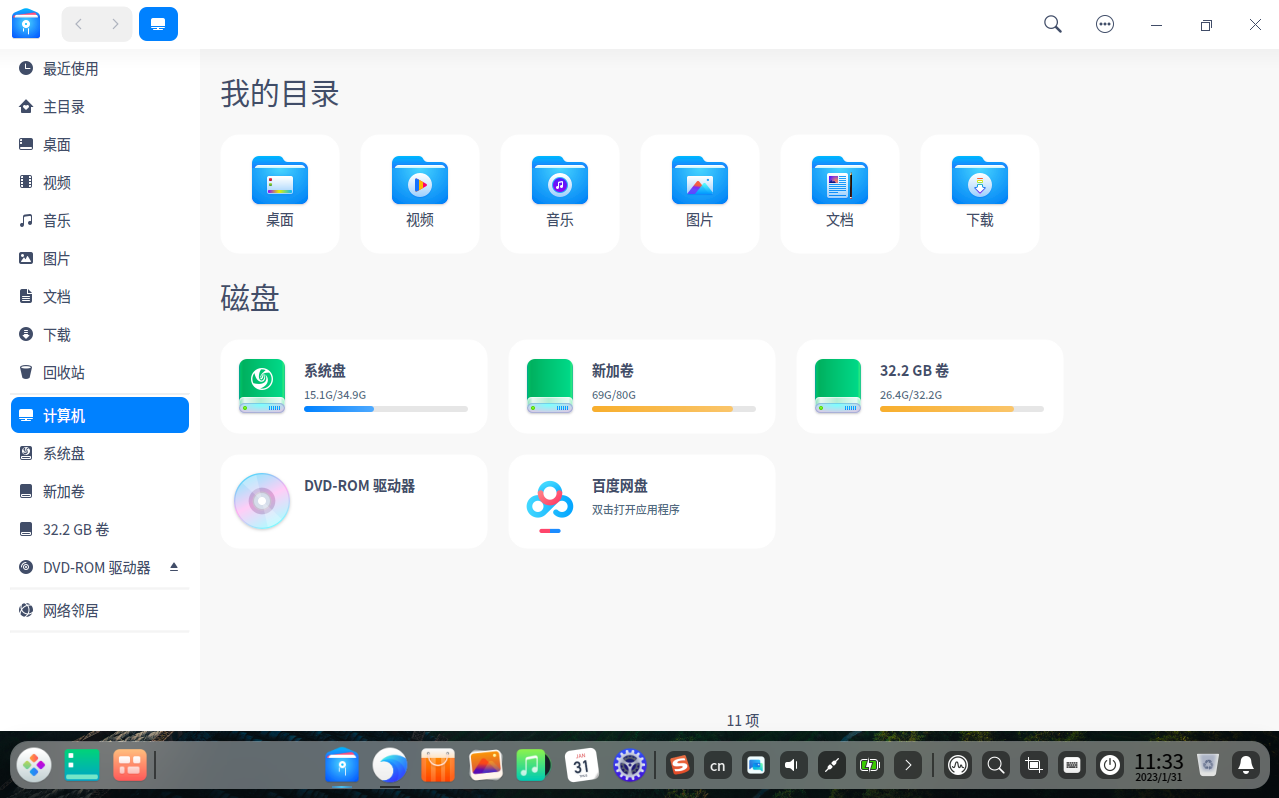
Task: Toggle the onscreen keyboard tray icon
Action: pyautogui.click(x=1071, y=765)
